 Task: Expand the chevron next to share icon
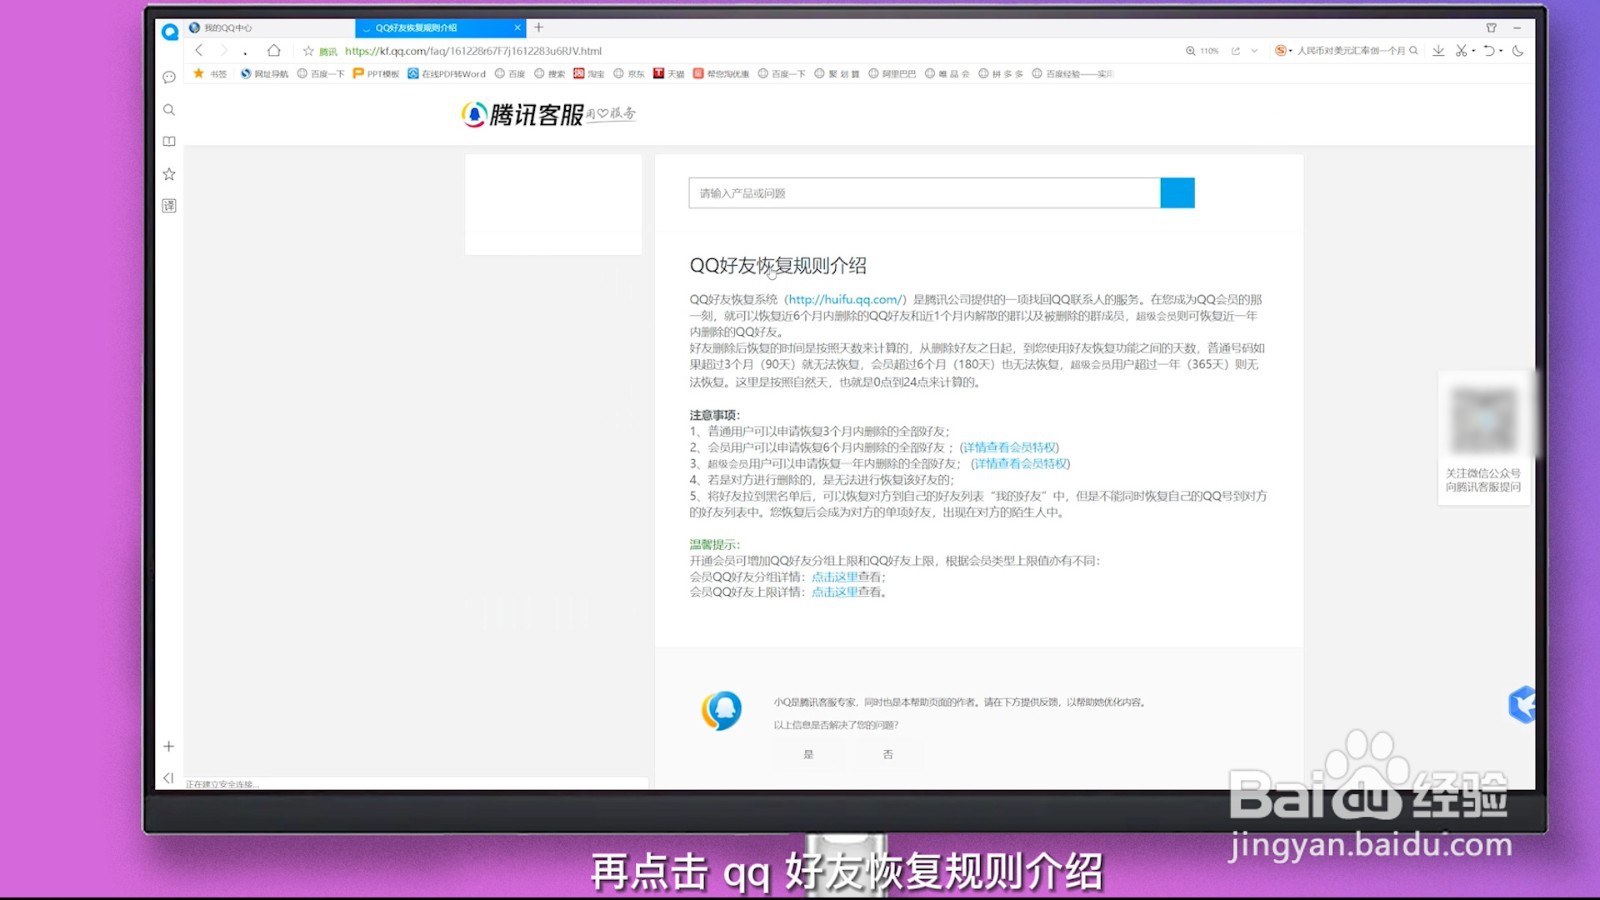1254,50
